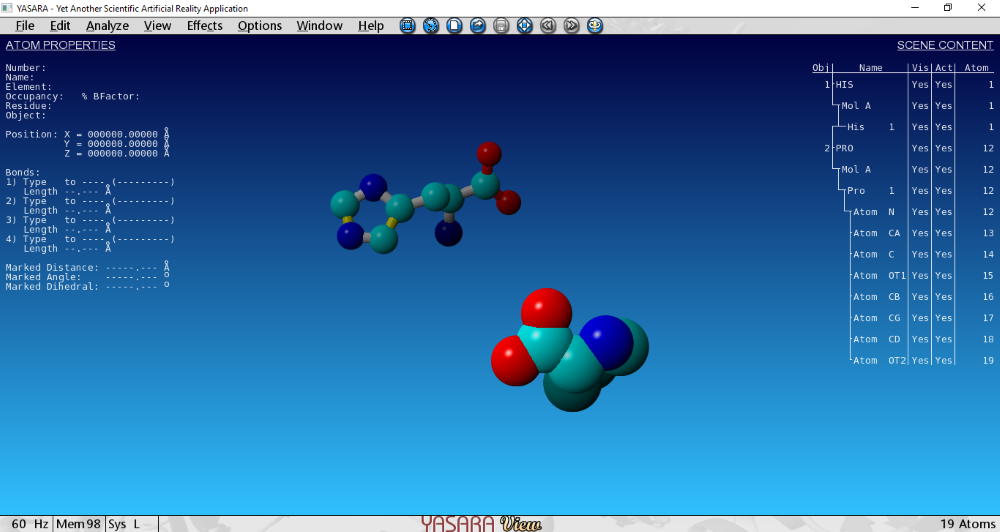Click the '60 Hz' status bar entry
1000x532 pixels.
[29, 524]
